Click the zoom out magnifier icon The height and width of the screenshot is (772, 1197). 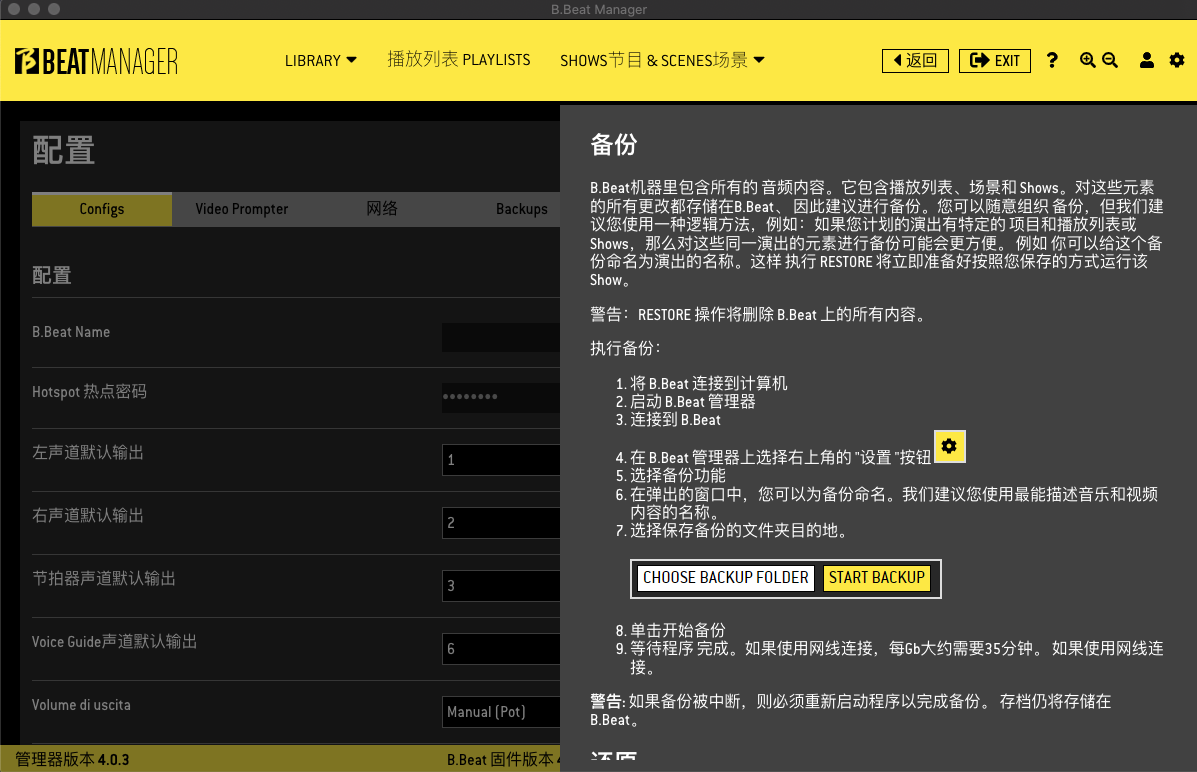(1110, 60)
